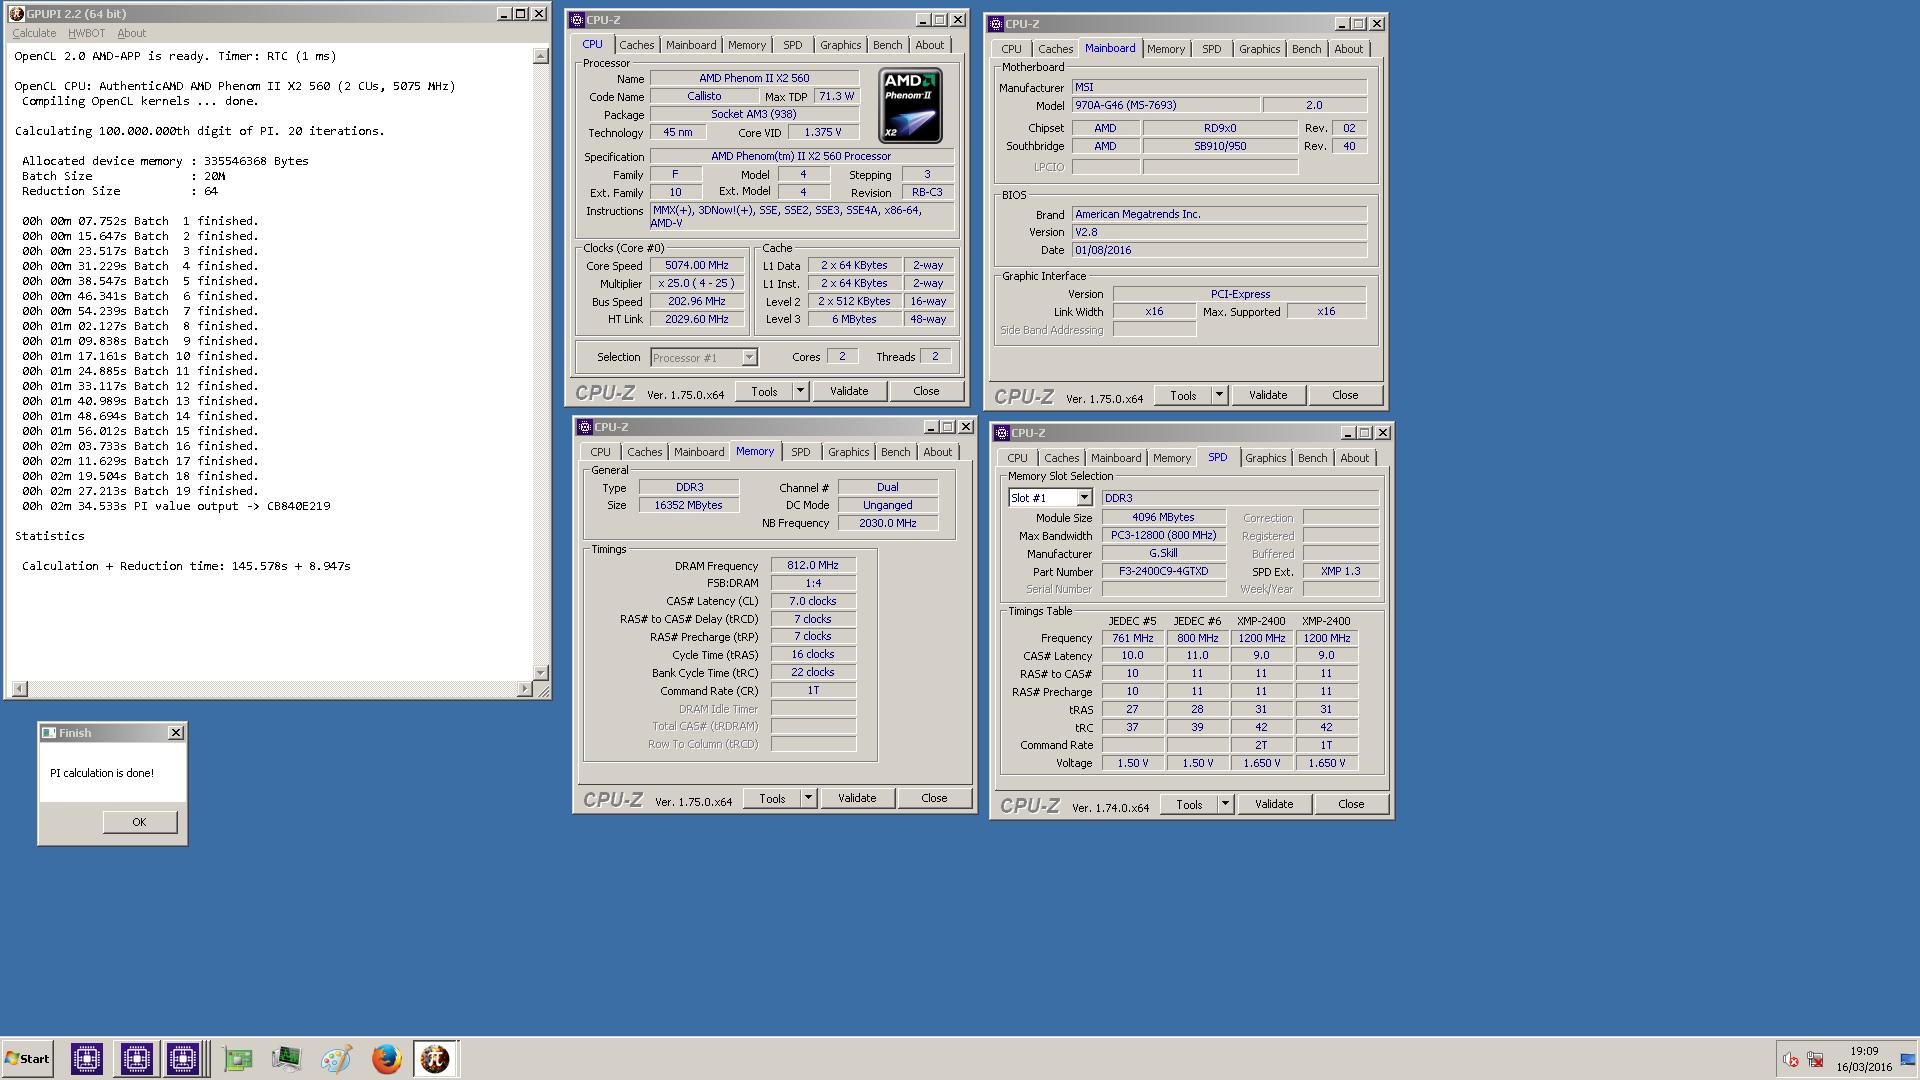Click the part number F3-2400C9-4GTXD
The image size is (1920, 1080).
coord(1164,571)
